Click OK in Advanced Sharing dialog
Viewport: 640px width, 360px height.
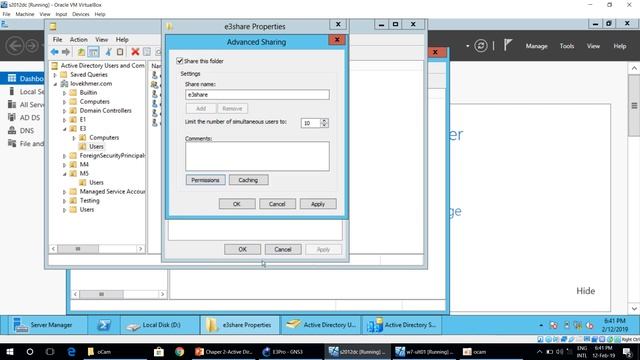[x=237, y=204]
